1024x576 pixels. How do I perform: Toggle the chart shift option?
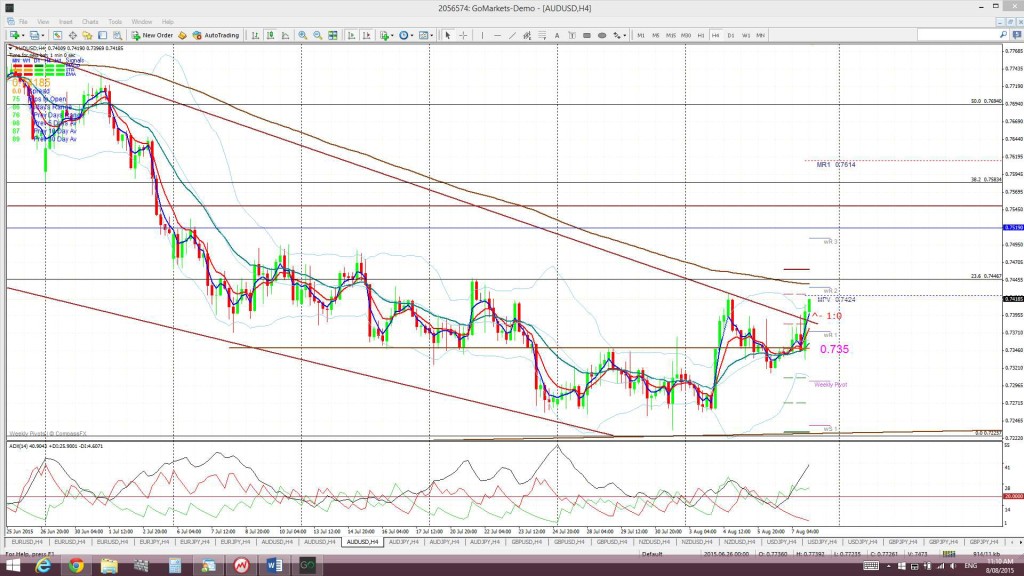coord(366,35)
